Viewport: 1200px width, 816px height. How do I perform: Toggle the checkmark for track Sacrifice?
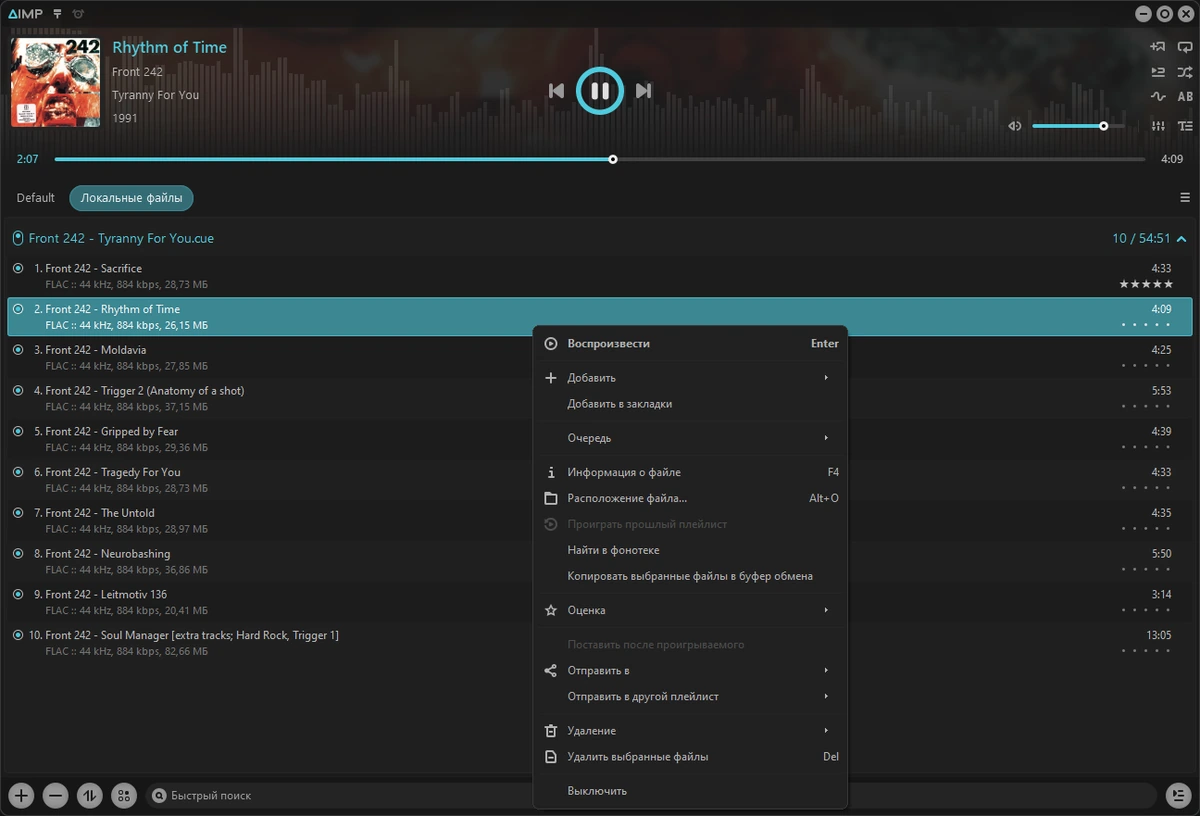pos(18,268)
